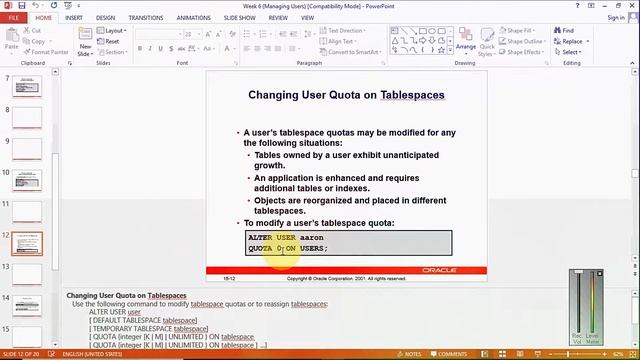Click the Reset slide button

pyautogui.click(x=108, y=41)
